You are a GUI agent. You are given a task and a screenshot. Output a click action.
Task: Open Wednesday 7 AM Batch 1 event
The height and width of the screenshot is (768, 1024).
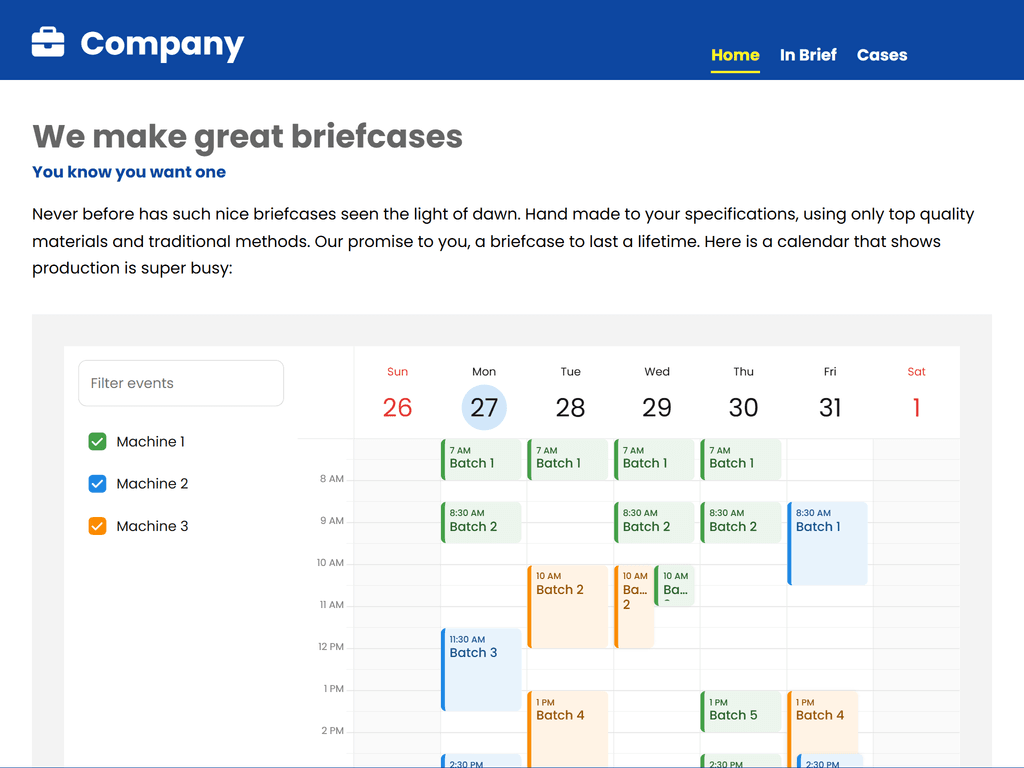(x=654, y=459)
